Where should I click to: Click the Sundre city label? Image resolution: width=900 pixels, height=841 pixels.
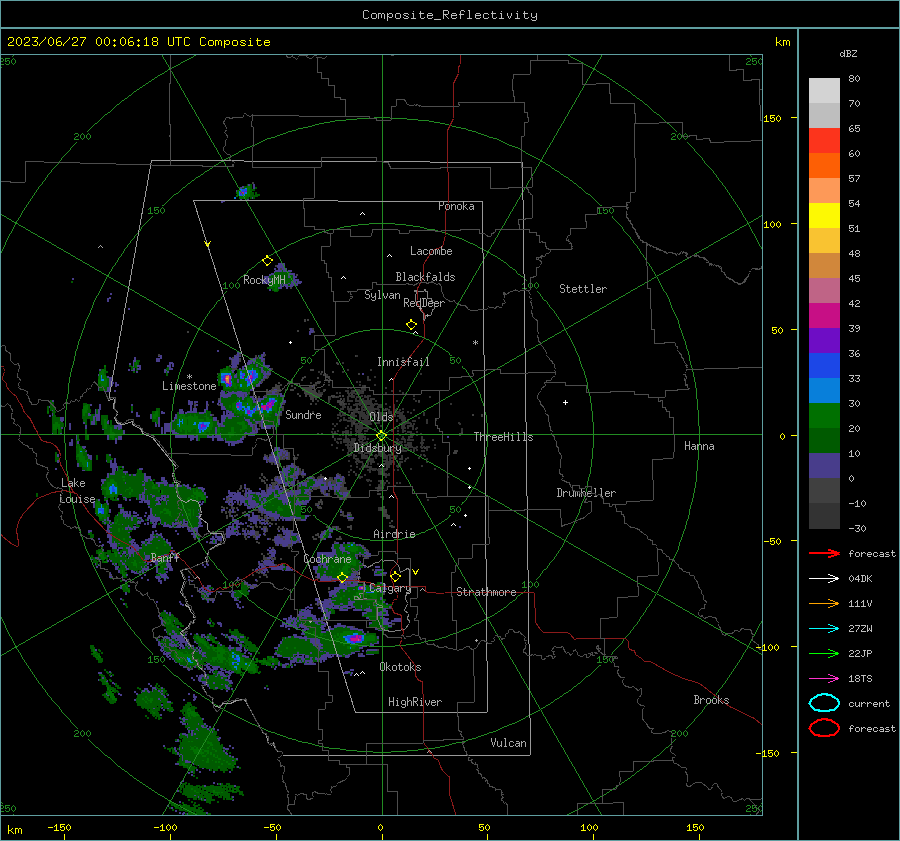[x=303, y=414]
